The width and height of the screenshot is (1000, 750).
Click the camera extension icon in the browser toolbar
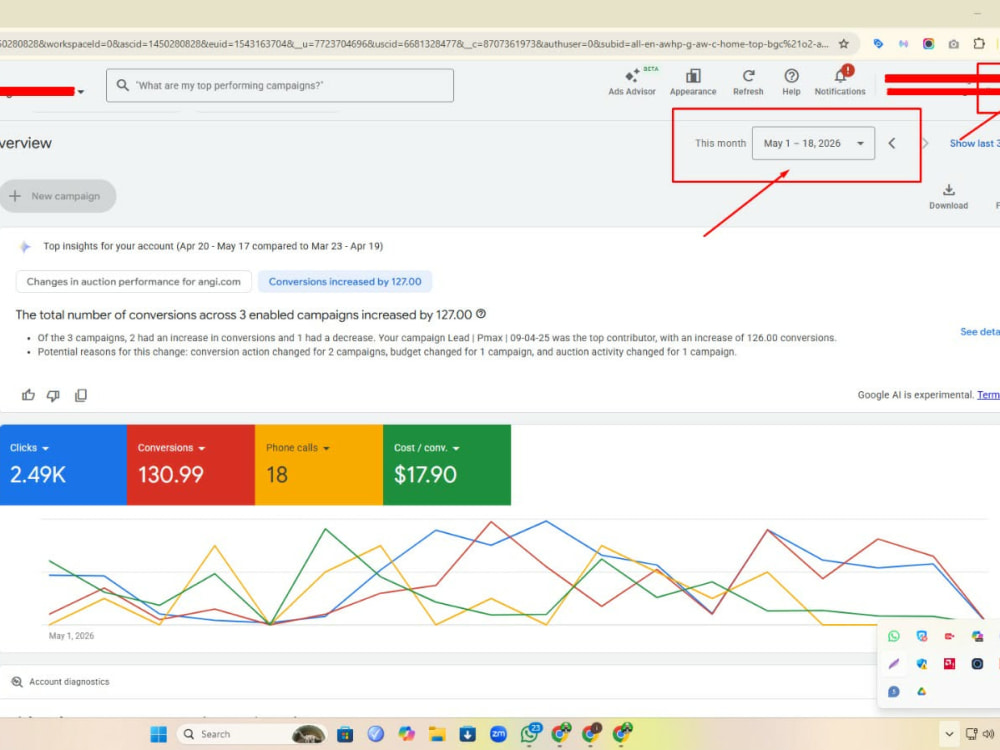pos(953,44)
